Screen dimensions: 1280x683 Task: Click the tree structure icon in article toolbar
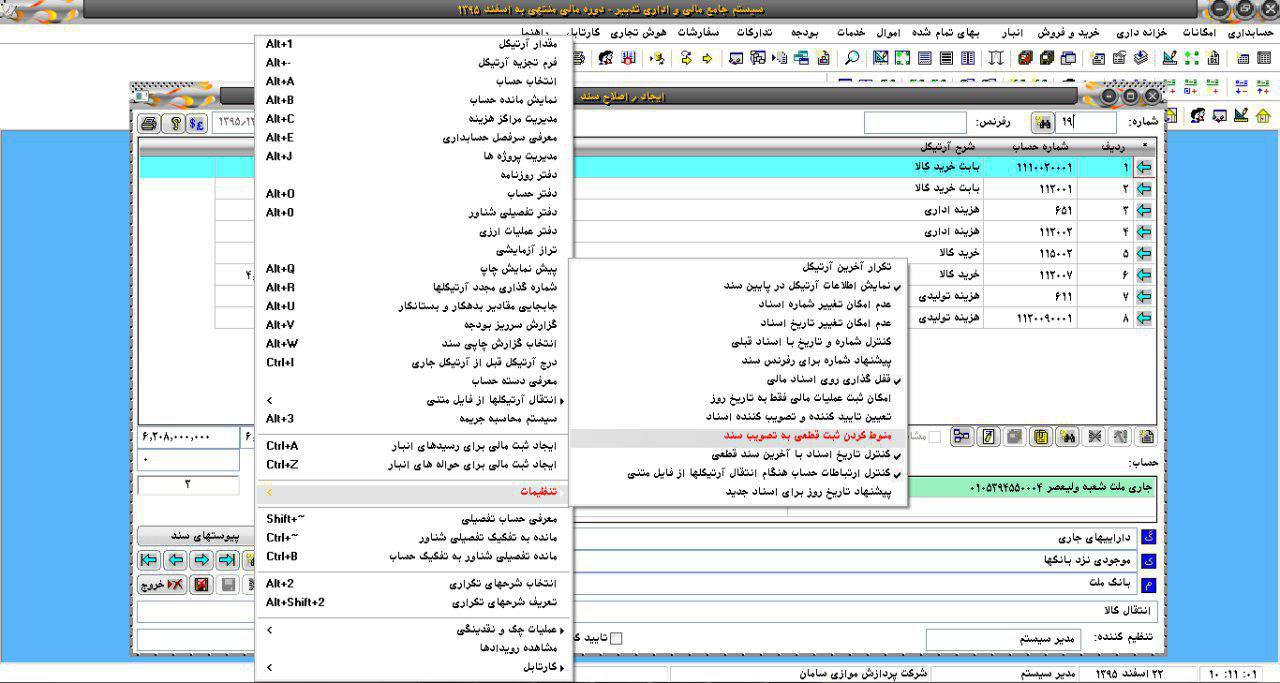coord(961,436)
